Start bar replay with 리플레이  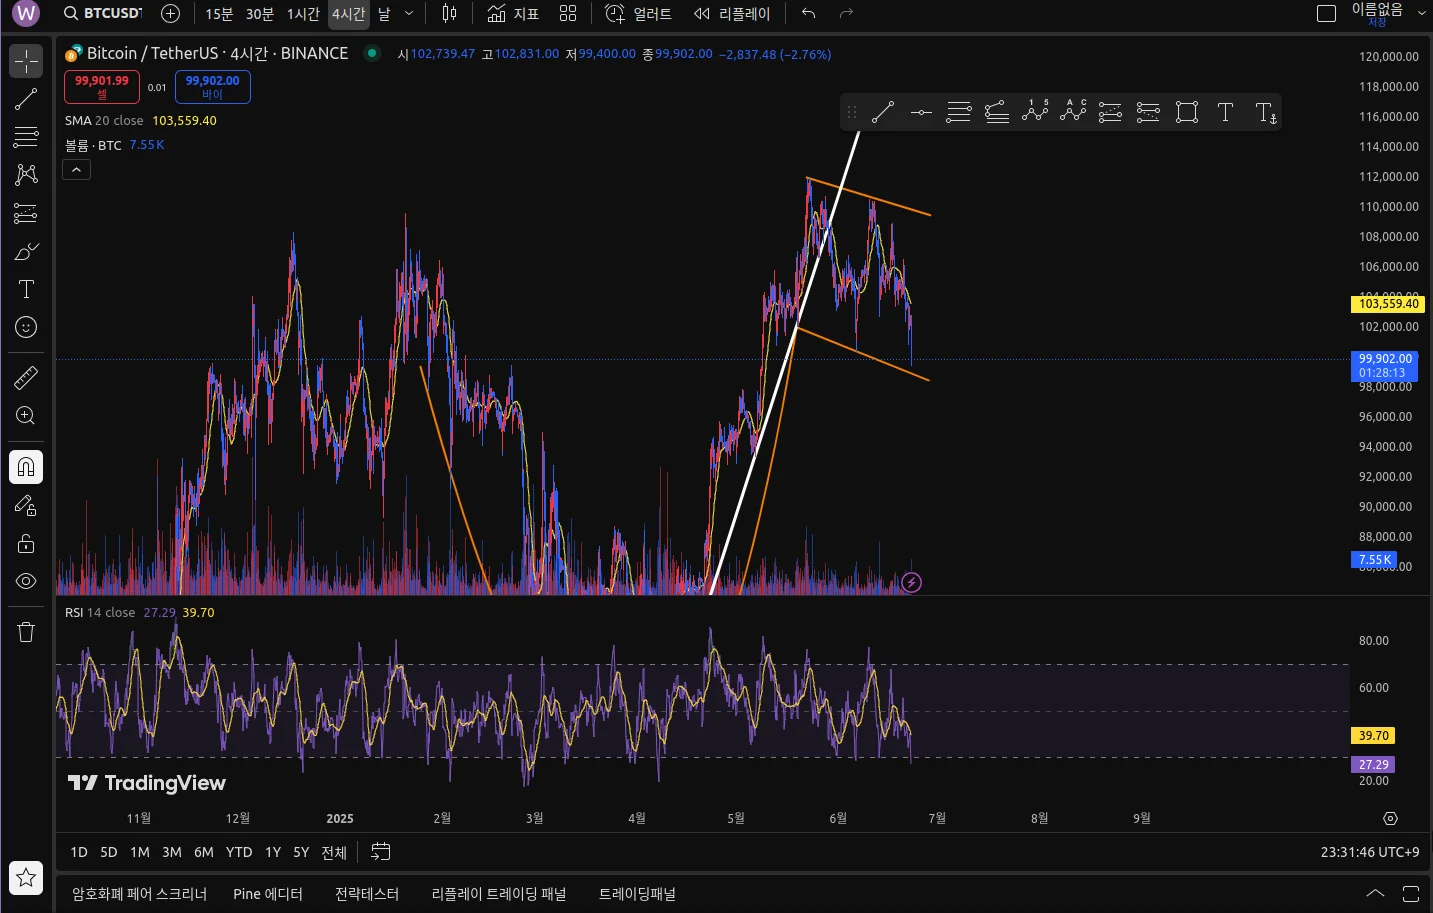tap(733, 14)
